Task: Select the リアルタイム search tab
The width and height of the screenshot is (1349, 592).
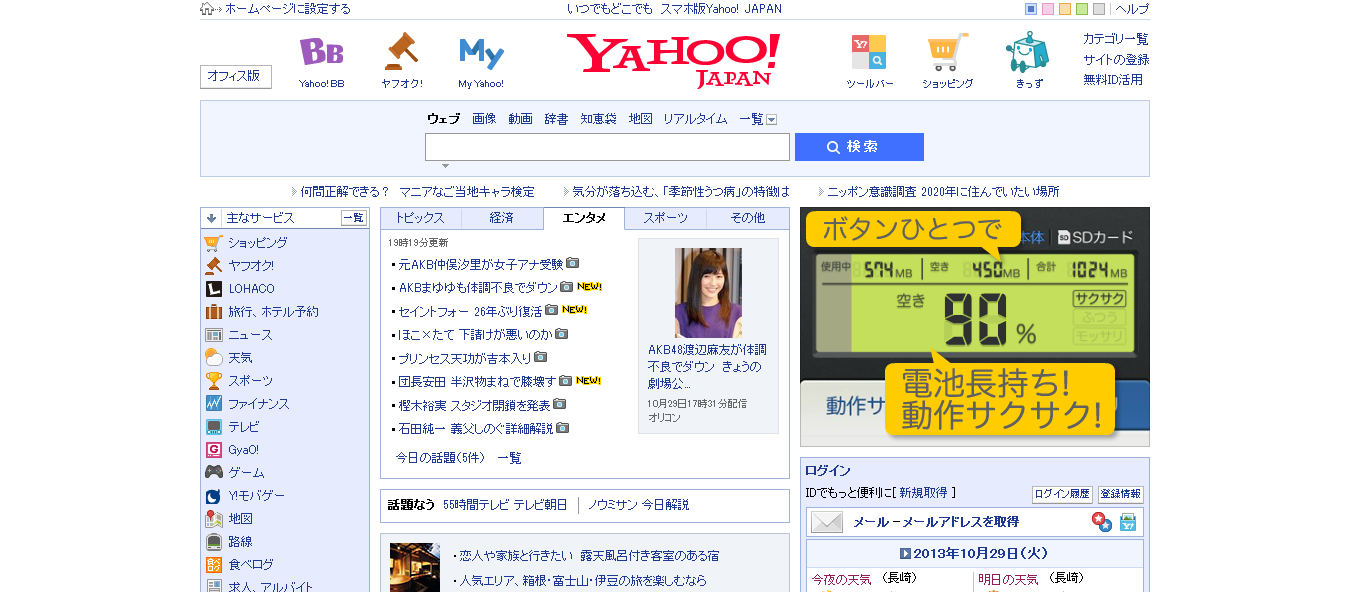Action: coord(695,119)
